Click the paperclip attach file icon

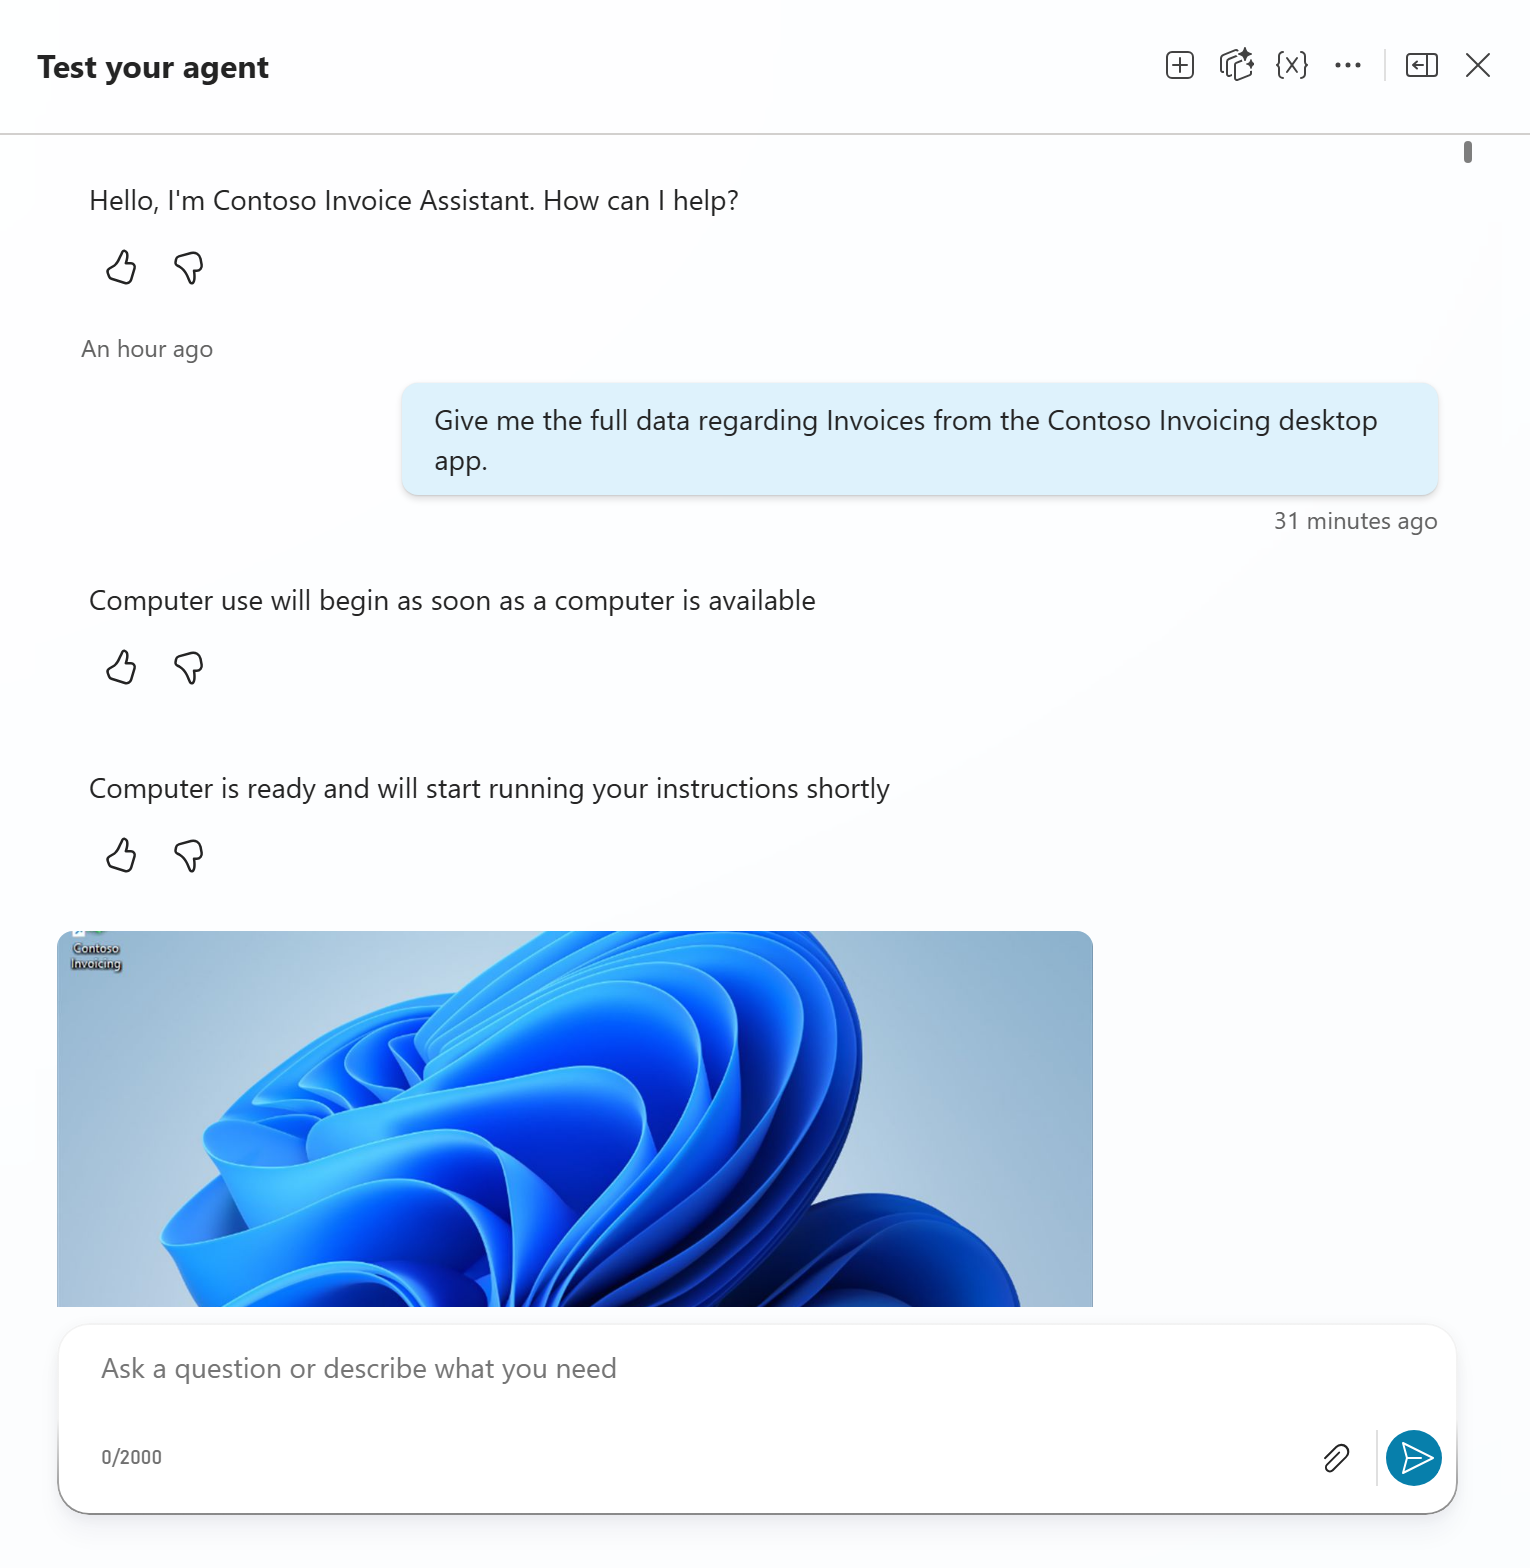point(1336,1458)
